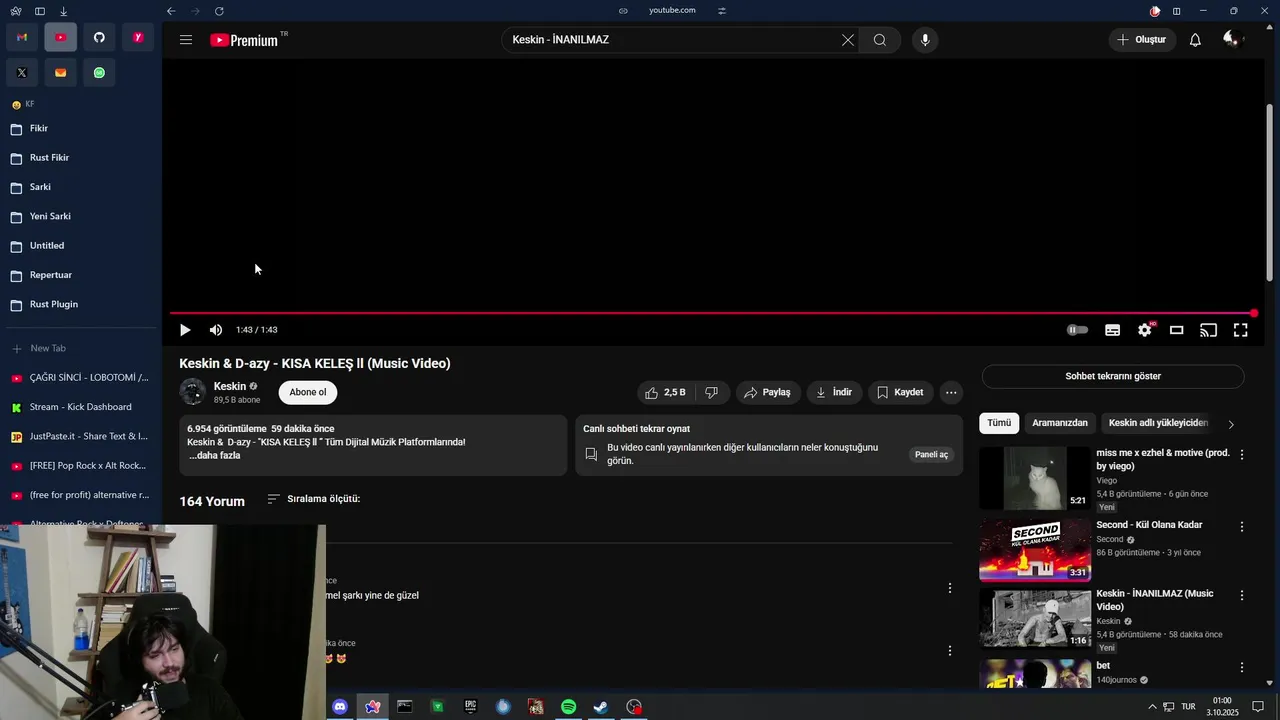The image size is (1280, 720).
Task: Open the site controls icon beside youtube.com
Action: (722, 11)
